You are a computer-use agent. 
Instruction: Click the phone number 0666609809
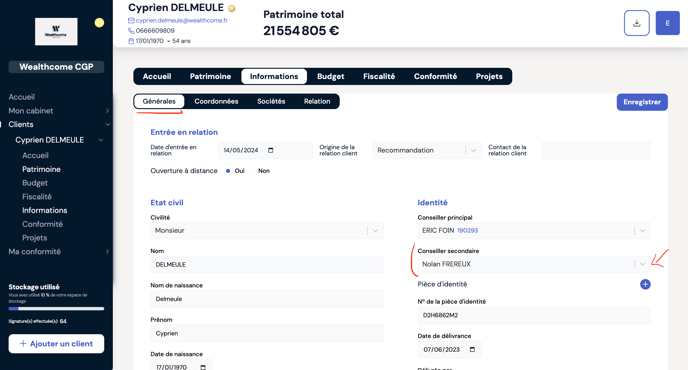pos(155,31)
